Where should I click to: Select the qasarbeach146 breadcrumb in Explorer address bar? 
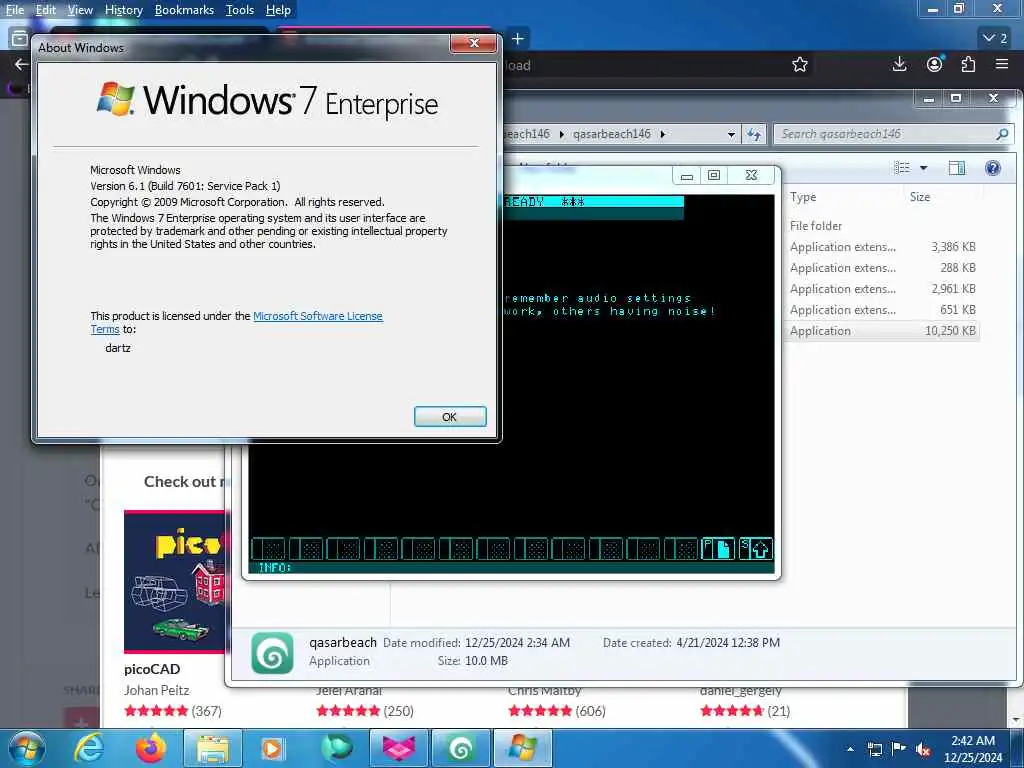click(611, 134)
